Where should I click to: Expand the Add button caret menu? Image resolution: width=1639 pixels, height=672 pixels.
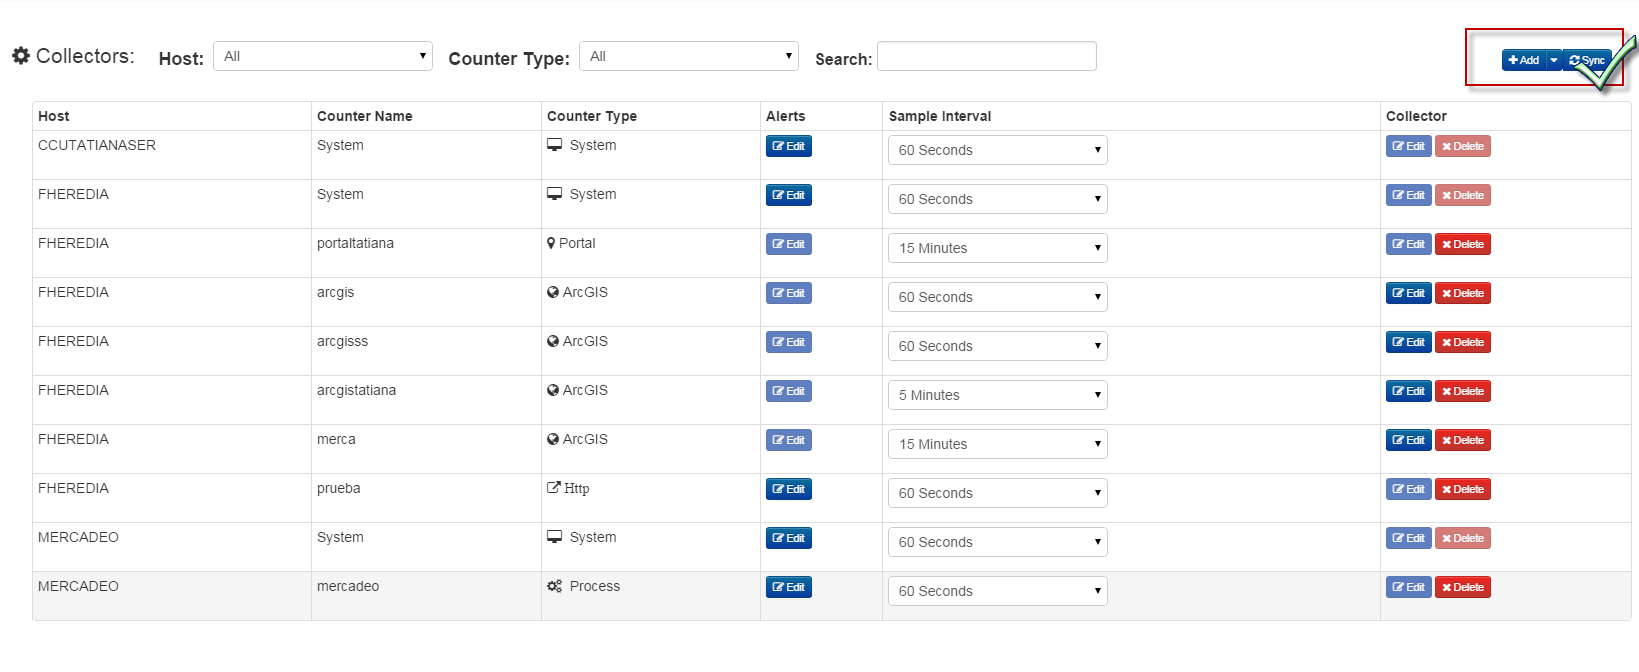(x=1554, y=60)
